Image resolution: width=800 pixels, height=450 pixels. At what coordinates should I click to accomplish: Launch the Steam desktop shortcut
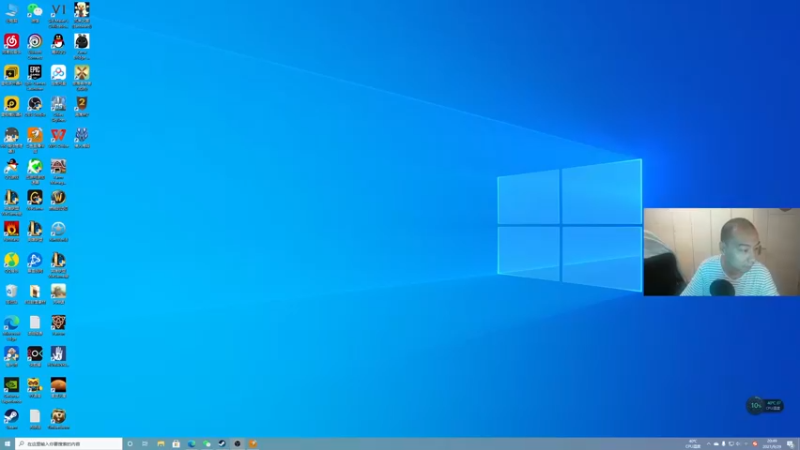click(x=11, y=419)
